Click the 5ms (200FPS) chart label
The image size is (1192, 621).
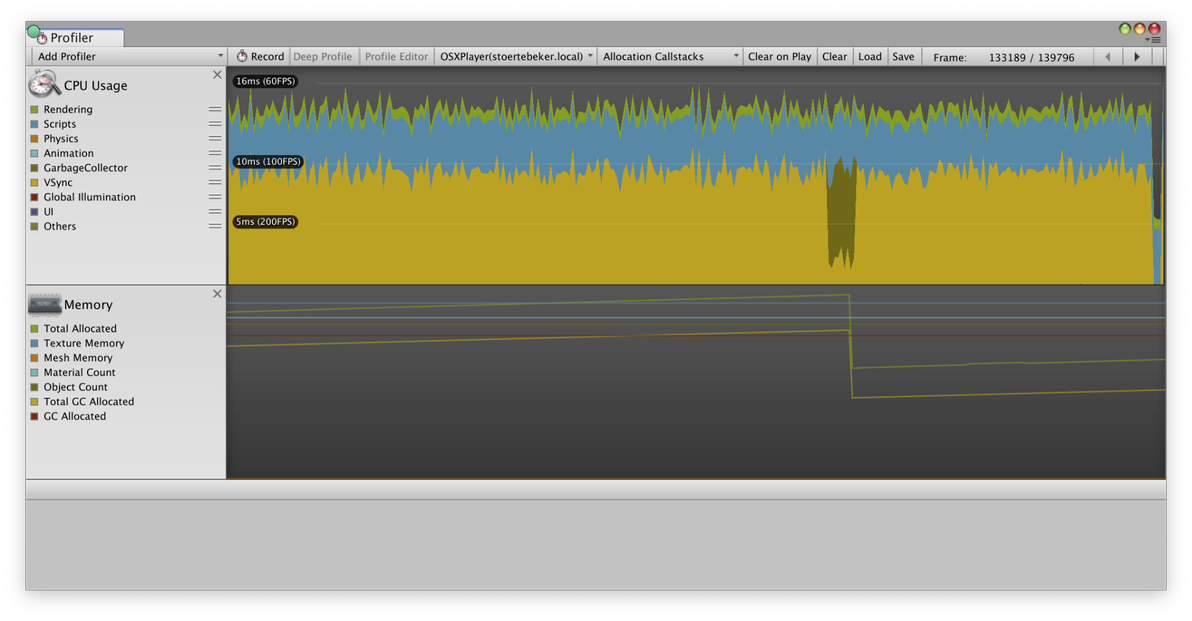[x=265, y=222]
